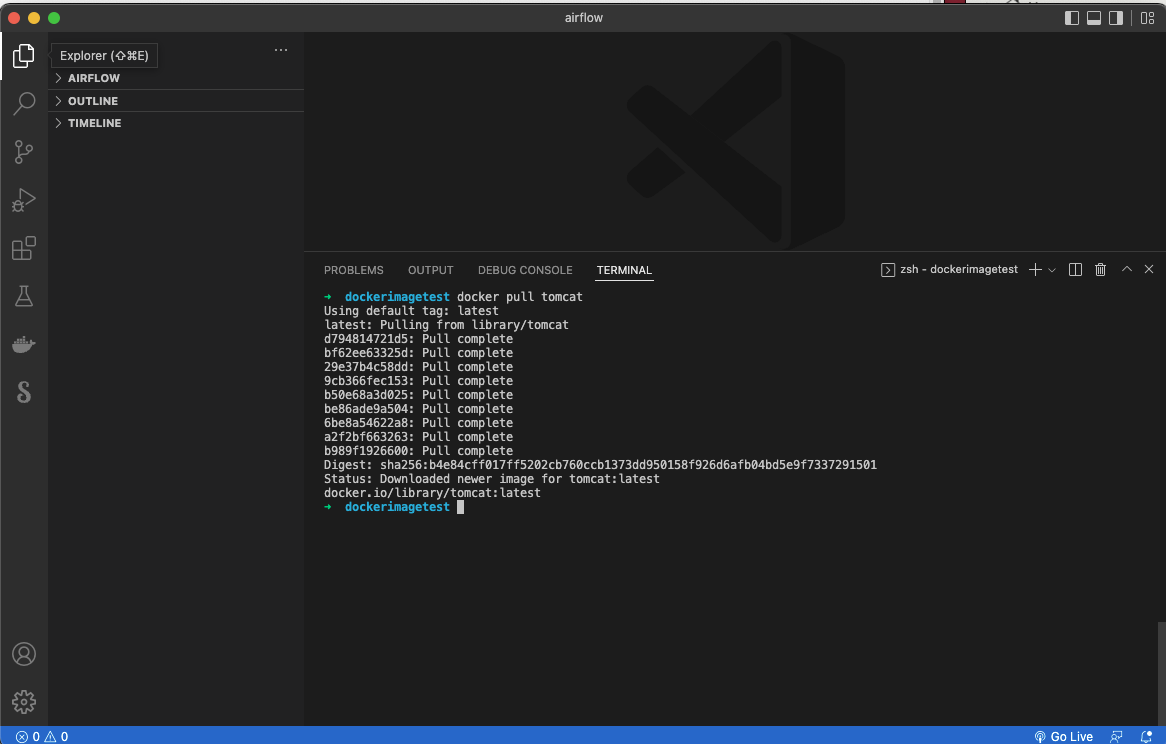1166x744 pixels.
Task: Click errors and warnings status item
Action: 42,737
